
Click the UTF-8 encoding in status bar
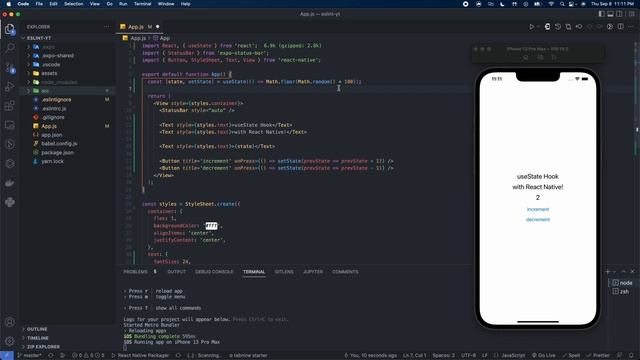click(468, 356)
